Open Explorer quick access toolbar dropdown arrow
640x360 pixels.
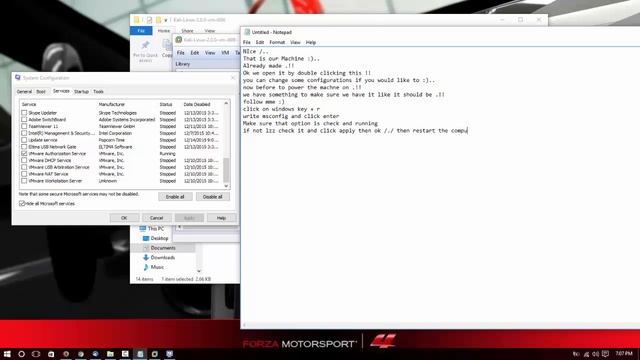[x=166, y=20]
